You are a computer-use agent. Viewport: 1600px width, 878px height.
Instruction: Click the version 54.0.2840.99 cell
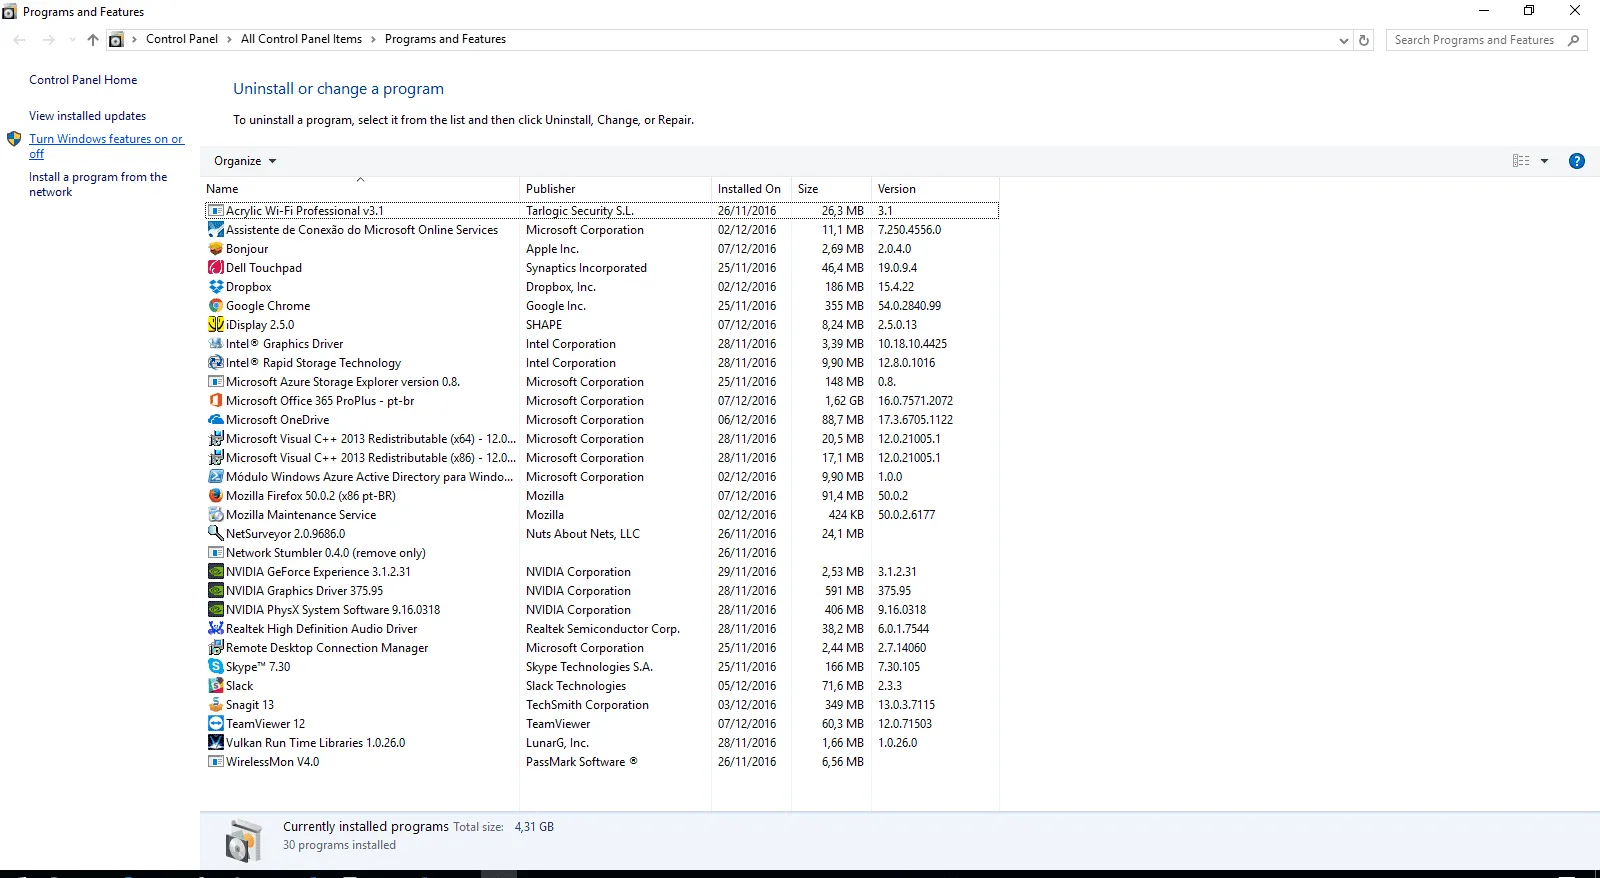pyautogui.click(x=909, y=306)
